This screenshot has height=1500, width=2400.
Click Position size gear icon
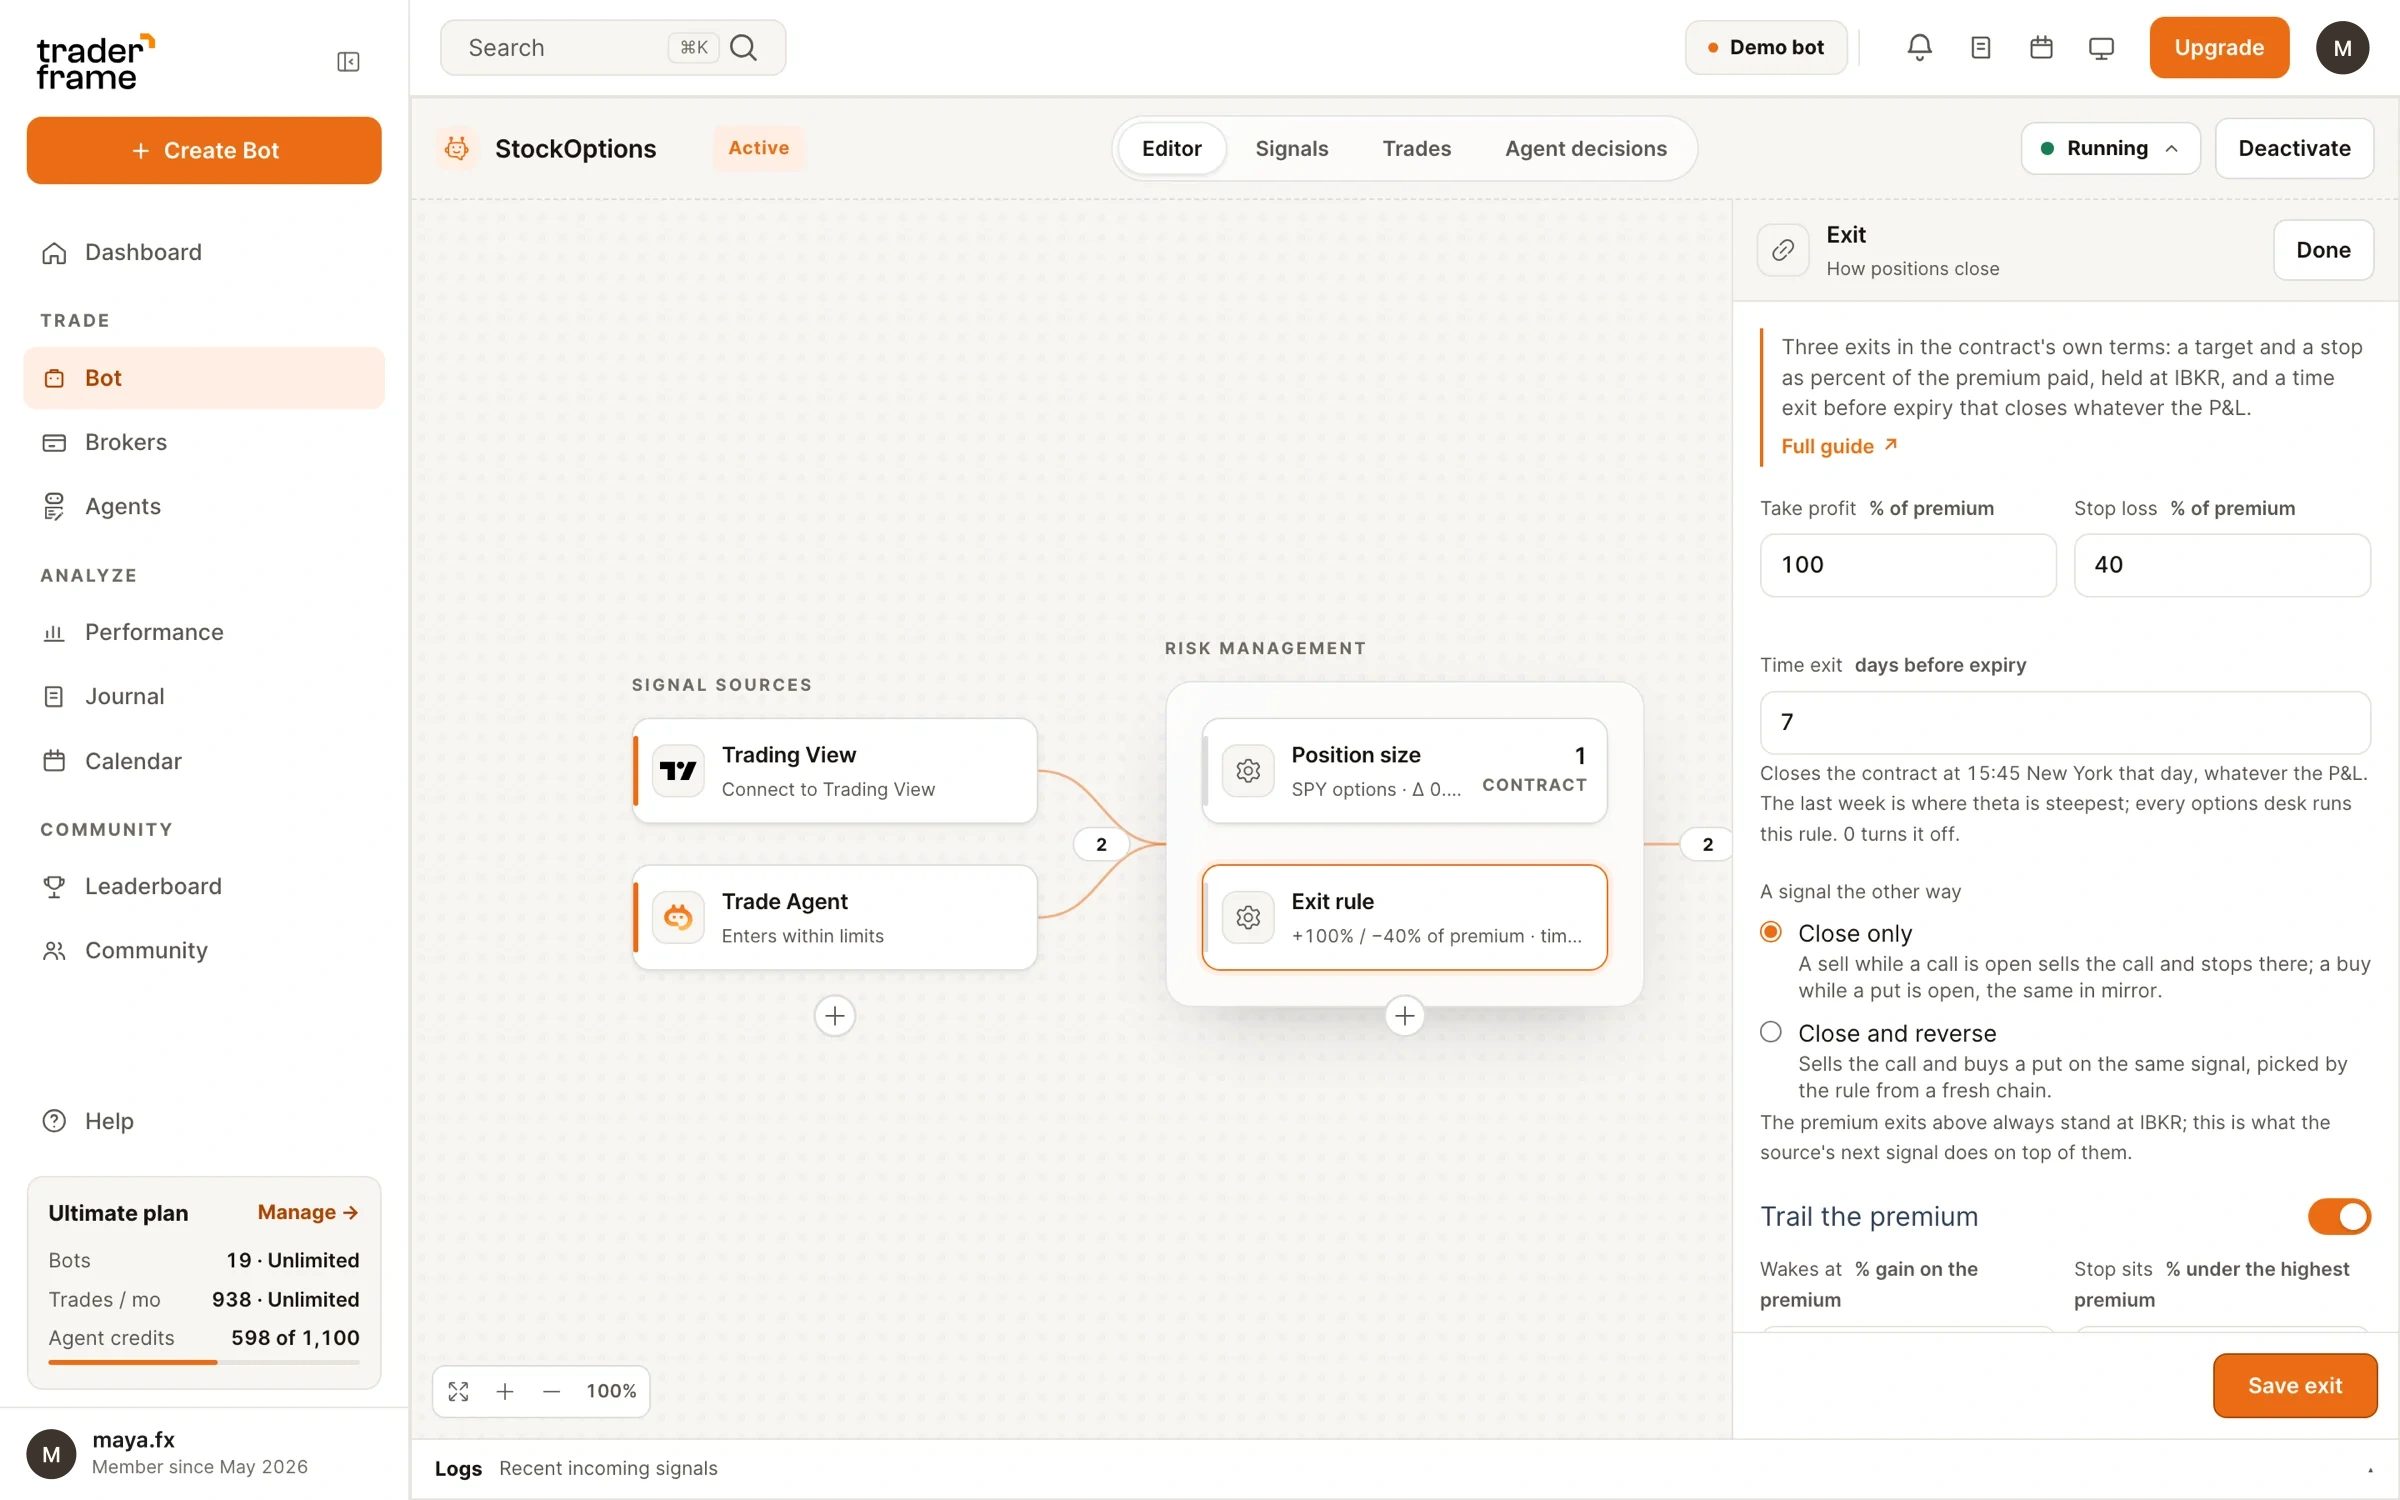(x=1247, y=770)
